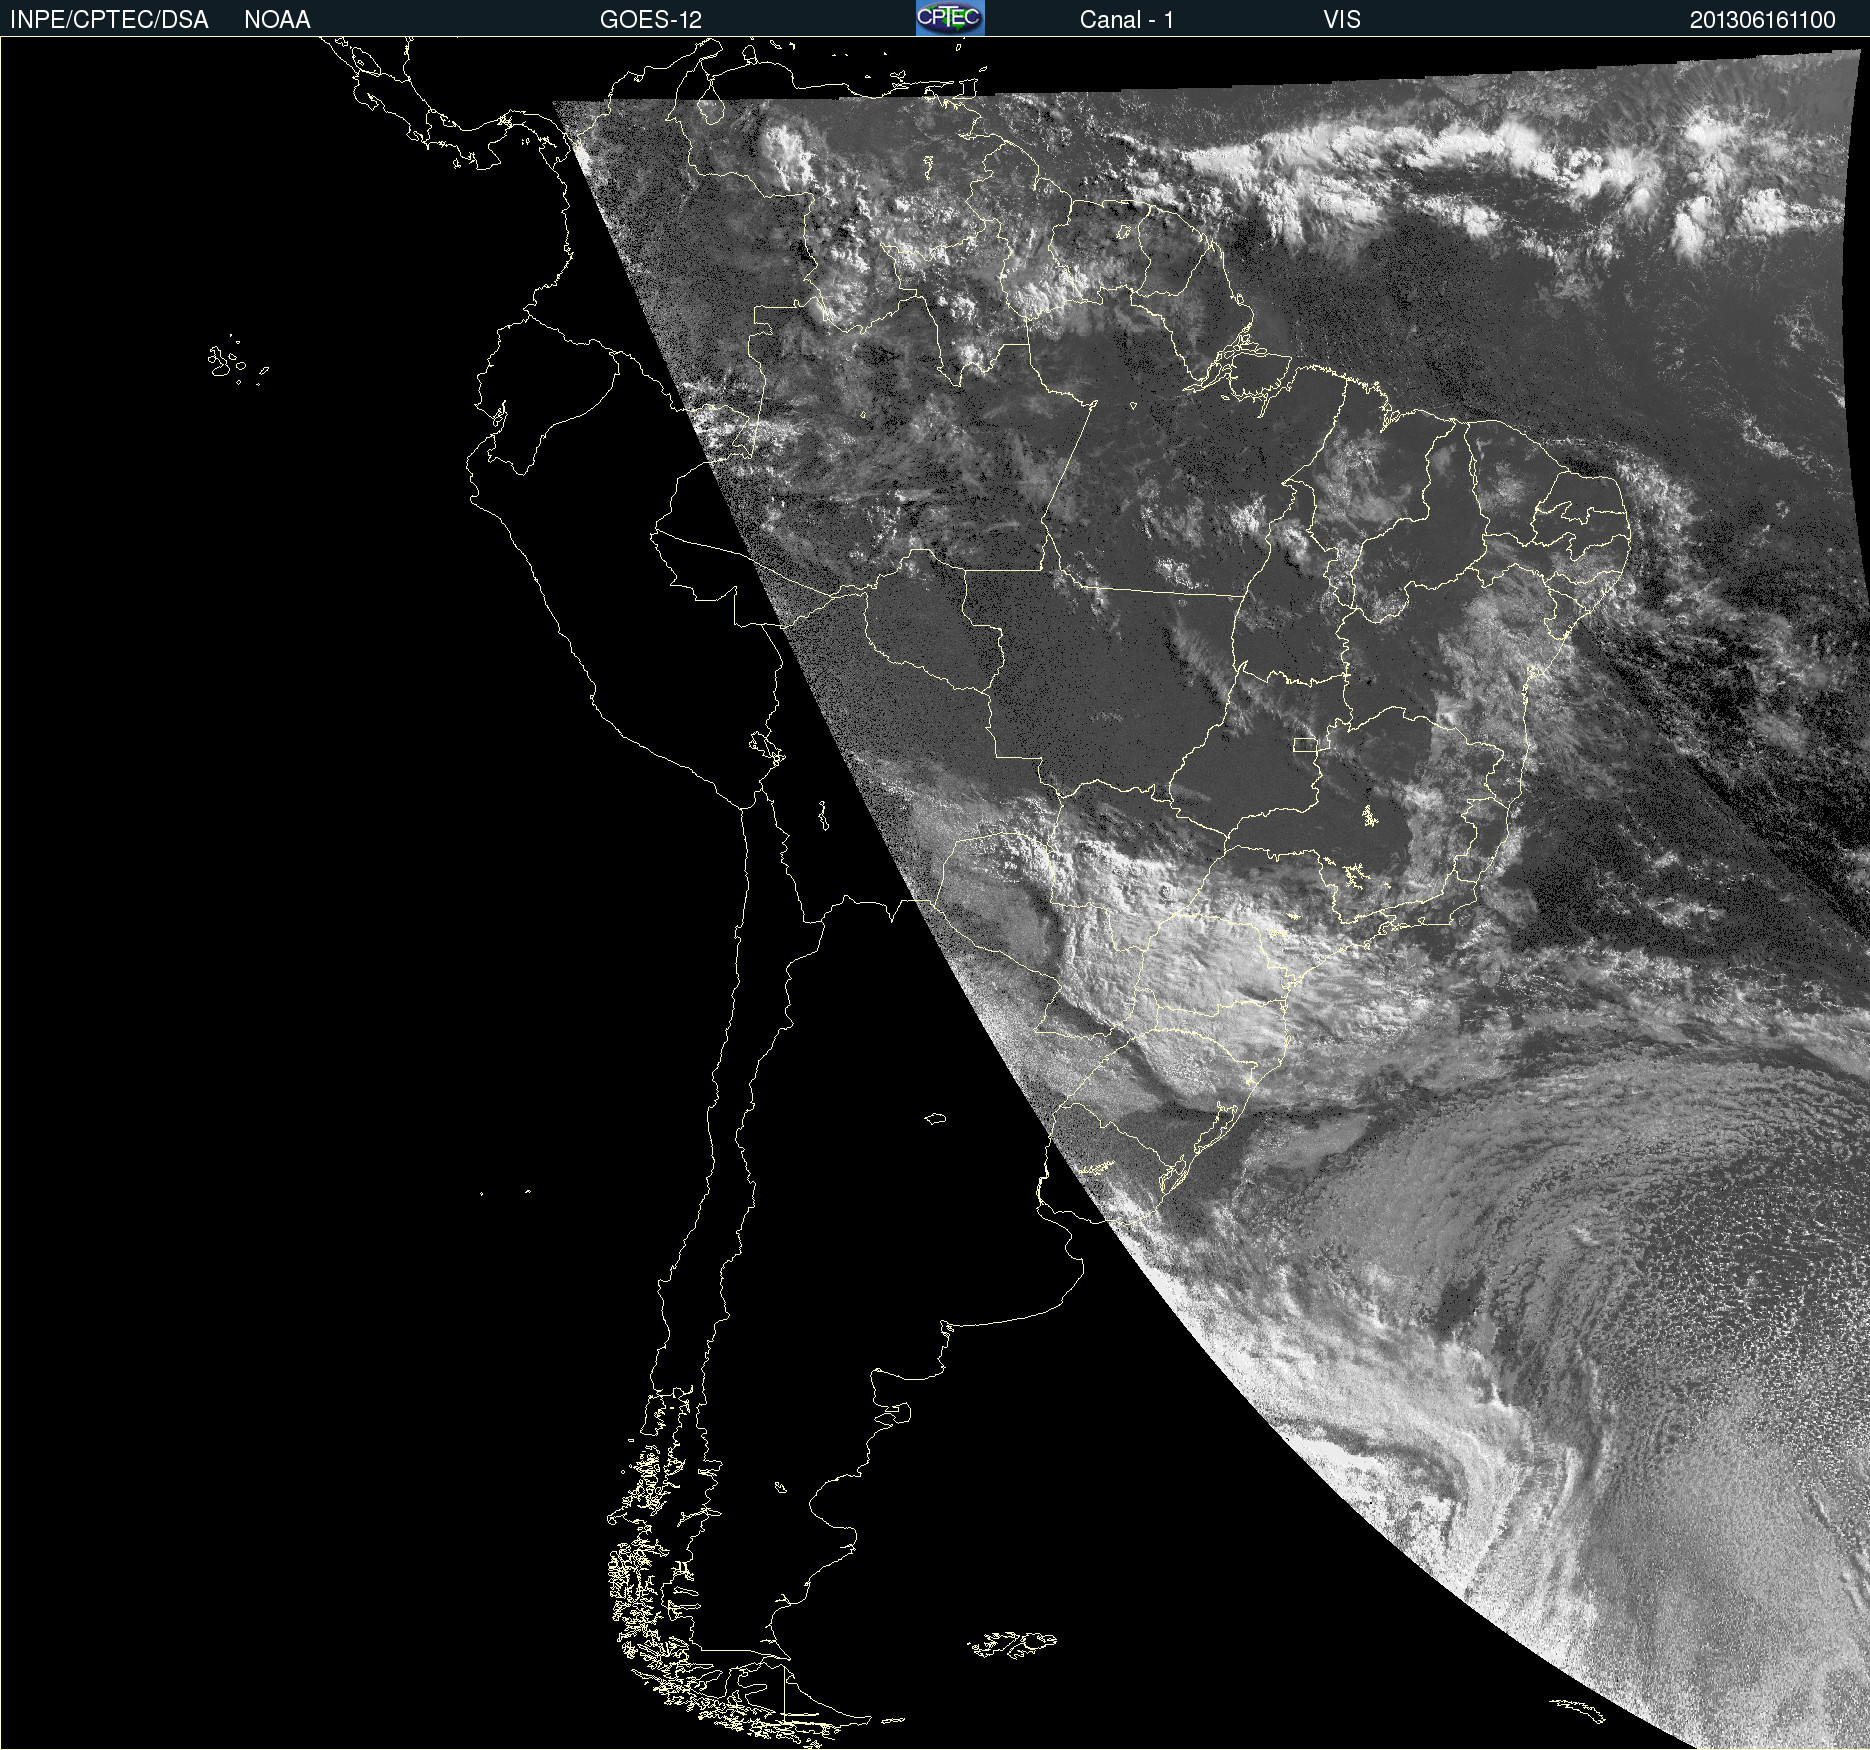Click the VIS band label
The height and width of the screenshot is (1750, 1870).
coord(1342,20)
